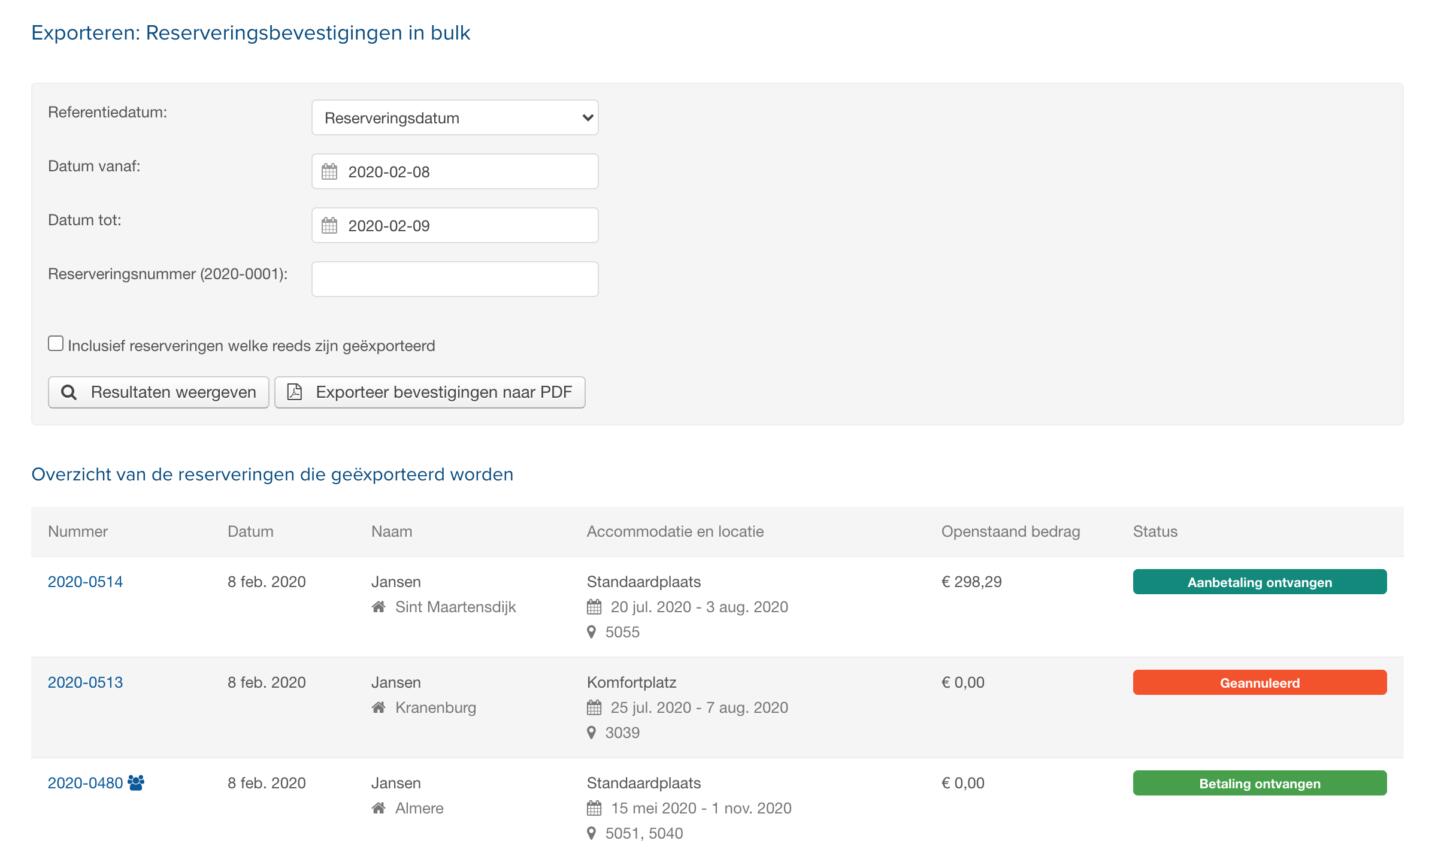Click the calendar icon in Datum tot field
Screen dimensions: 1441x853
[329, 226]
